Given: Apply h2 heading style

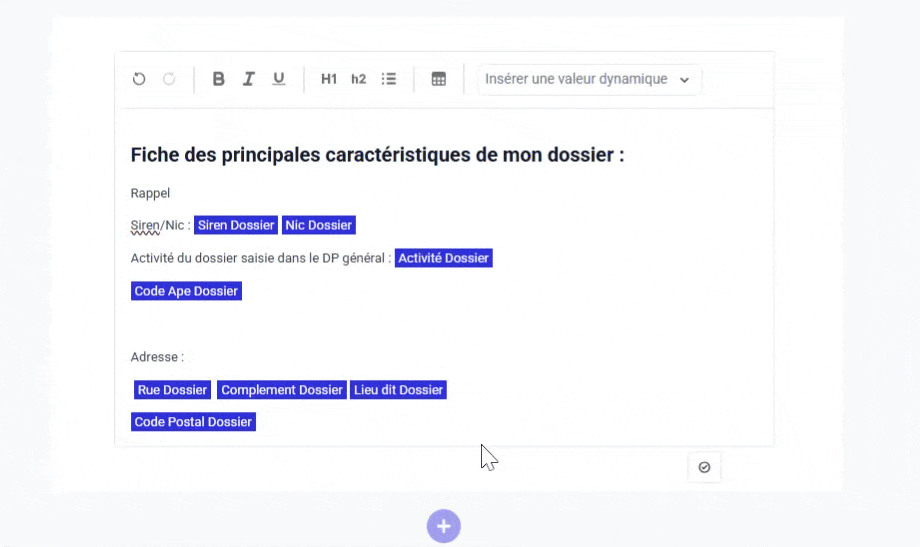Looking at the screenshot, I should [x=358, y=79].
